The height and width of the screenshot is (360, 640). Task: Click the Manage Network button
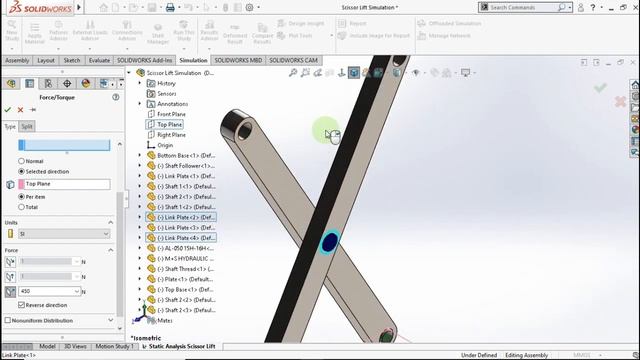click(x=444, y=36)
